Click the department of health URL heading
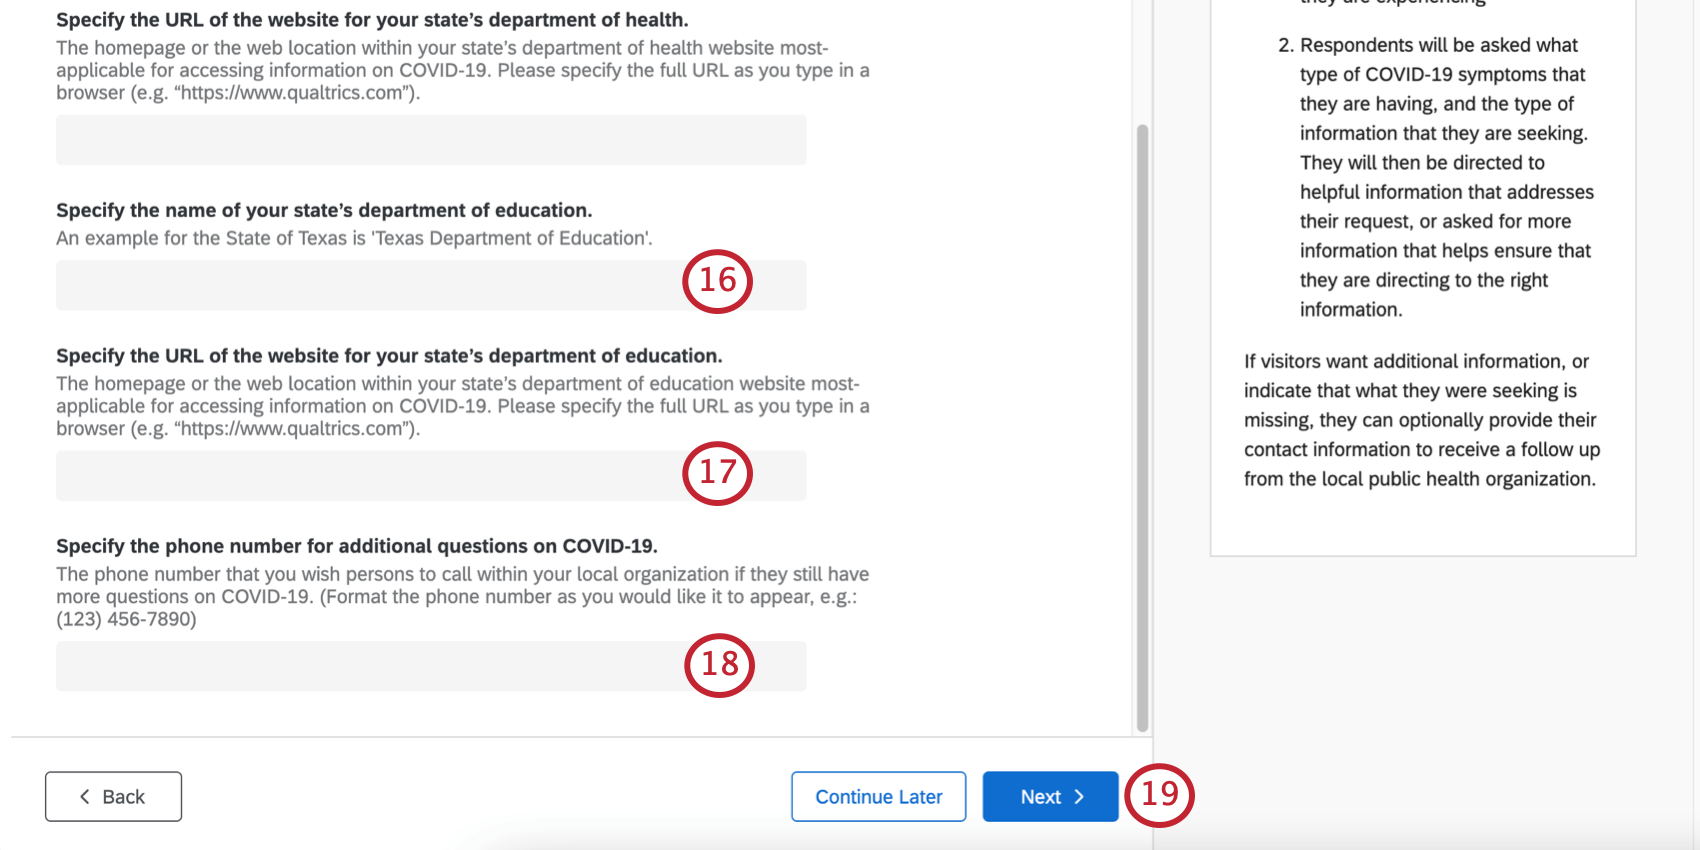Viewport: 1700px width, 850px height. tap(372, 20)
